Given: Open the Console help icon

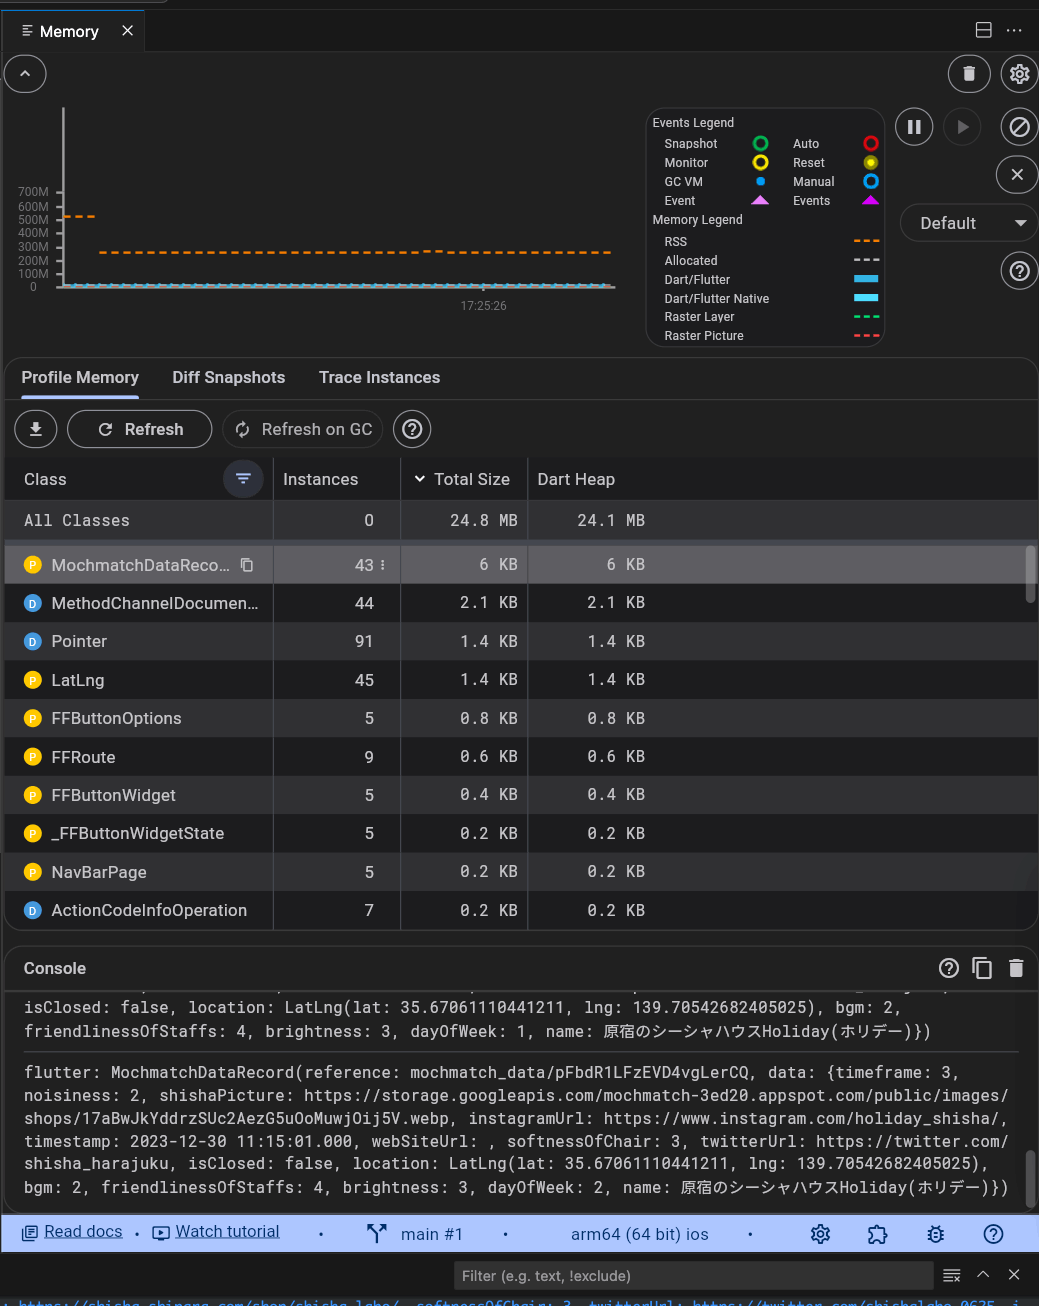Looking at the screenshot, I should (x=949, y=968).
